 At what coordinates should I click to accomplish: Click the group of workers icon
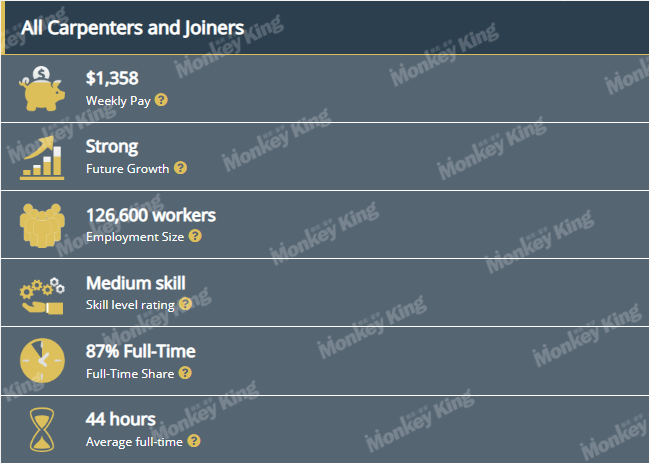tap(42, 226)
